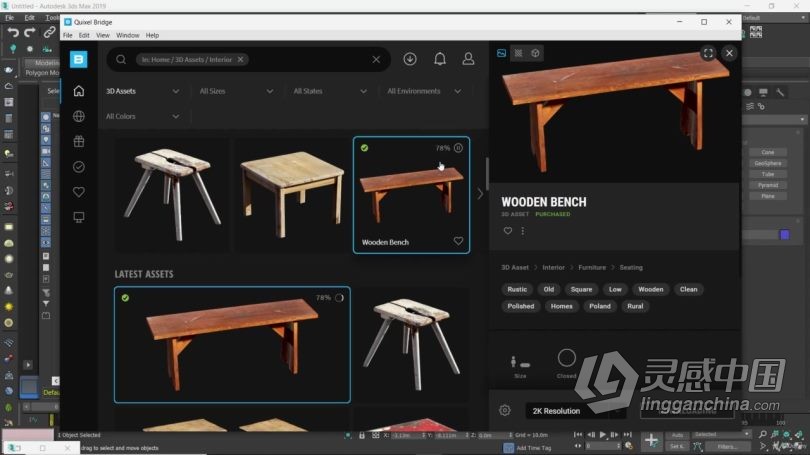Open the globe browse icon in sidebar

pos(79,116)
